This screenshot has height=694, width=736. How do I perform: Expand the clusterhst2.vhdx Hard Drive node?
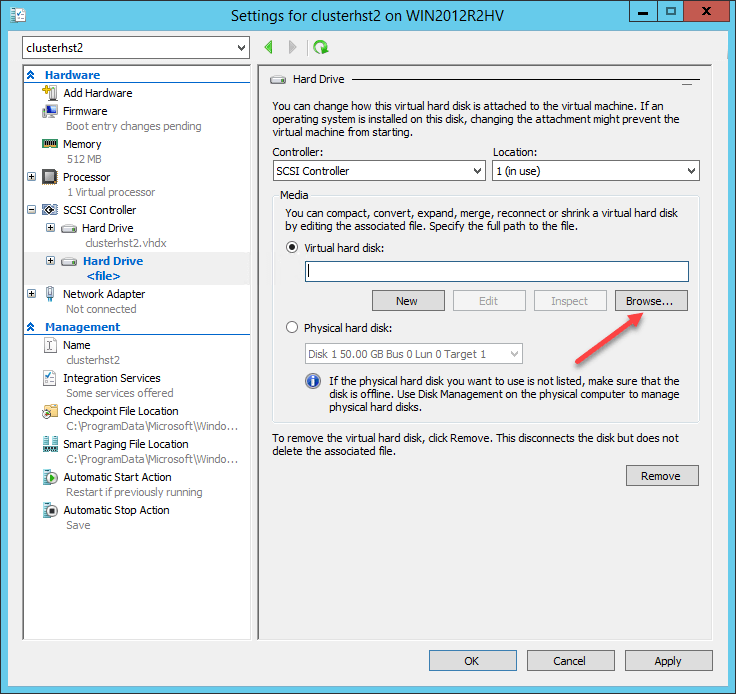pos(50,228)
